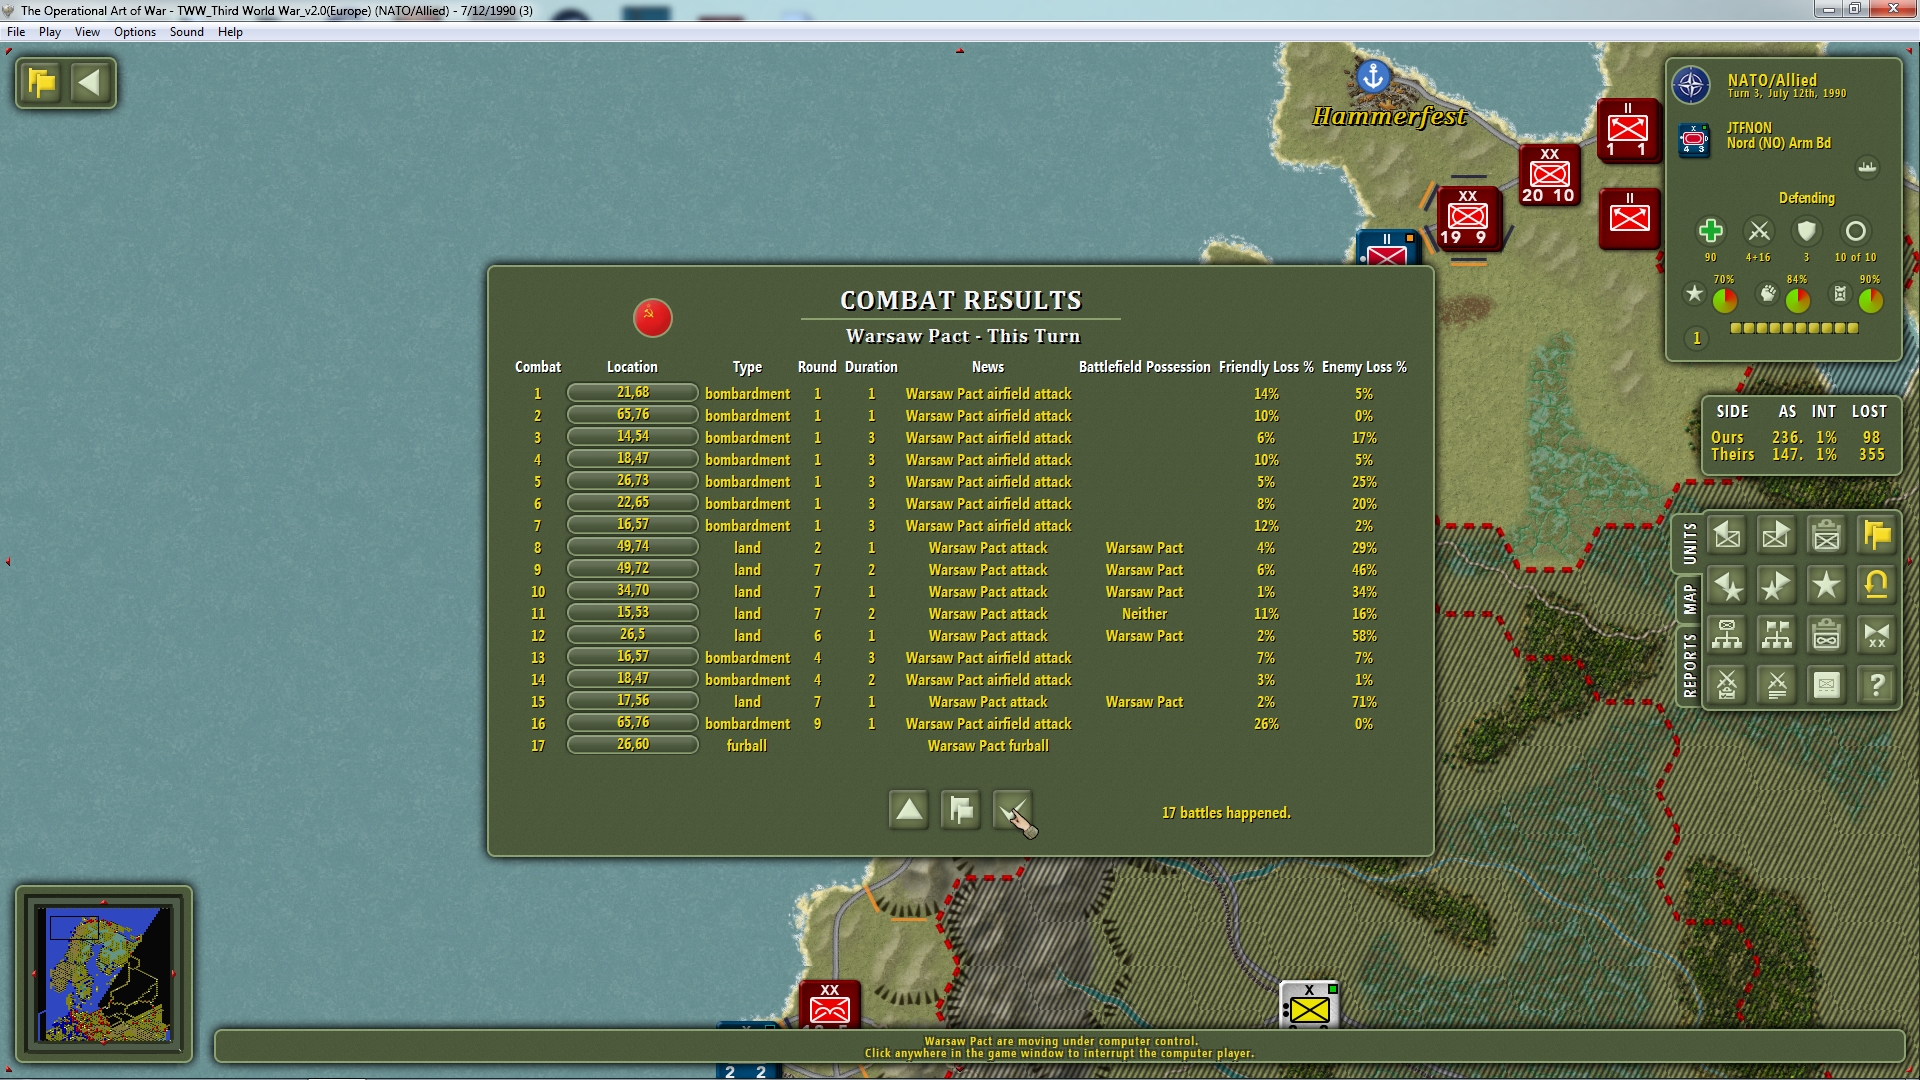
Task: Click the fist readiness icon
Action: (x=1768, y=294)
